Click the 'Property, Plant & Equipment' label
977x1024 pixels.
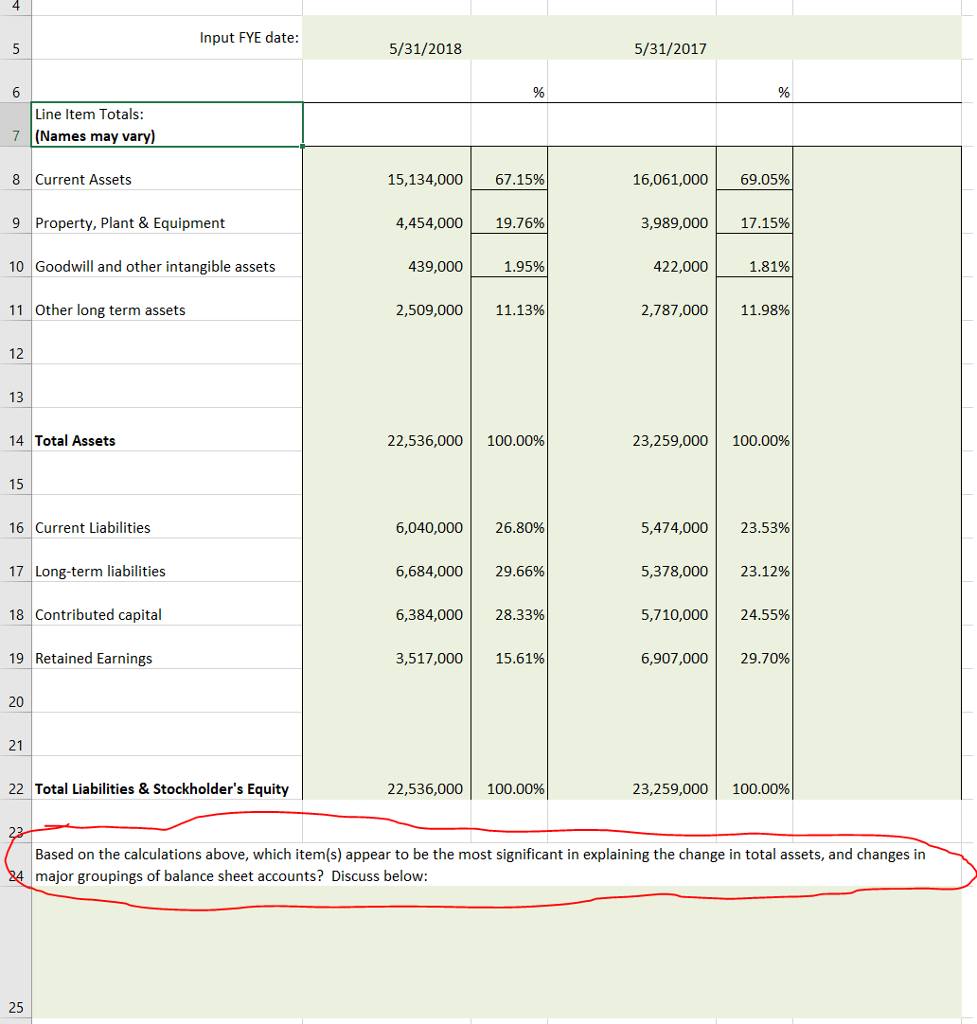[167, 212]
